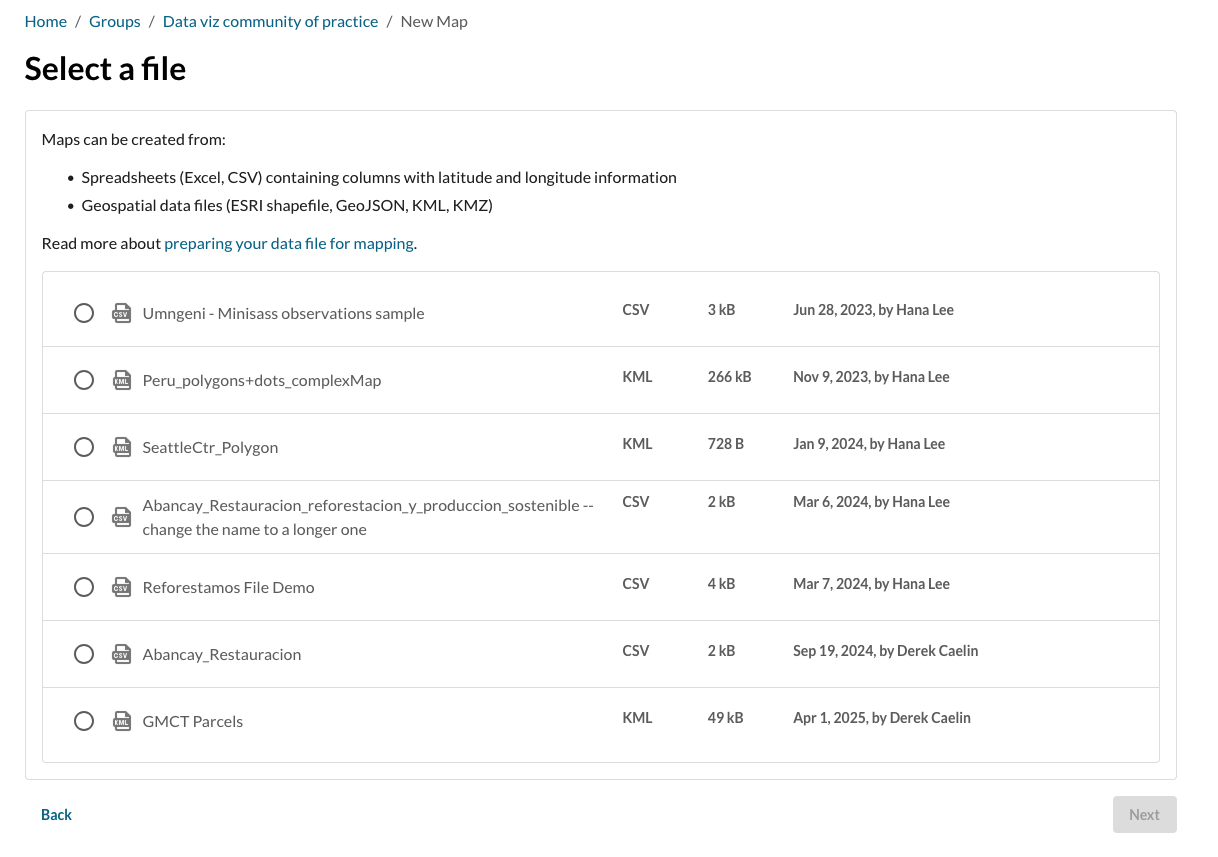The image size is (1218, 857).
Task: Click the 266 kB file size value
Action: (x=729, y=377)
